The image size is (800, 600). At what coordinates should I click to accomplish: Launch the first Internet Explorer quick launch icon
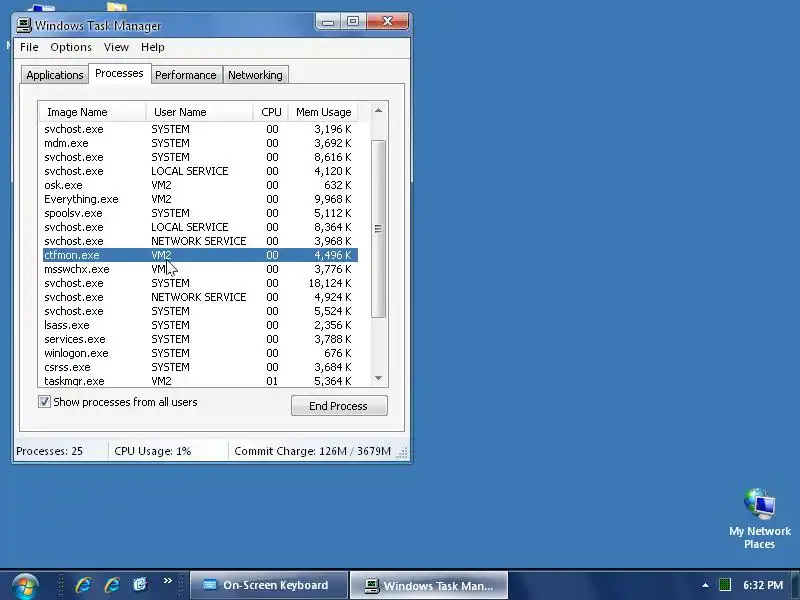point(83,585)
